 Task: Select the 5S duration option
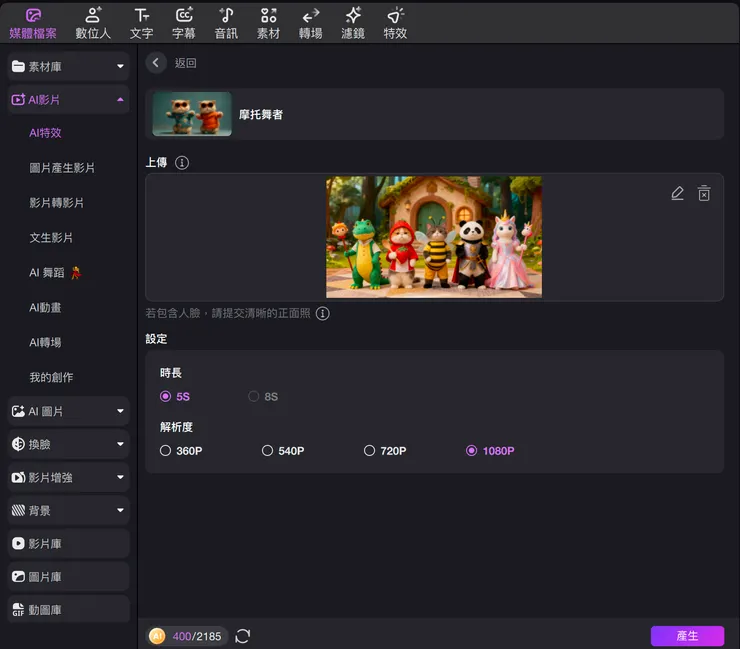[175, 396]
